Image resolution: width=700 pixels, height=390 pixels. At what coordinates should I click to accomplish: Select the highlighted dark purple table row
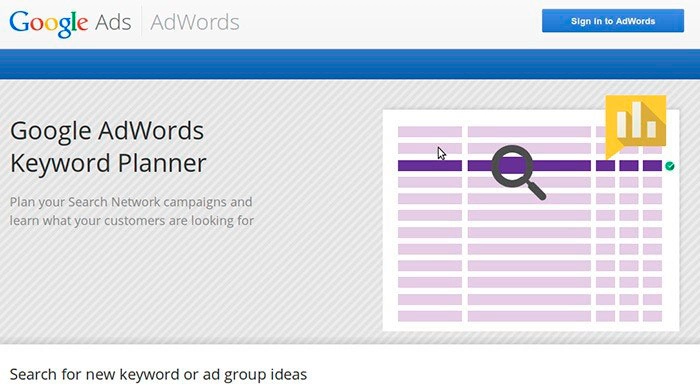530,166
